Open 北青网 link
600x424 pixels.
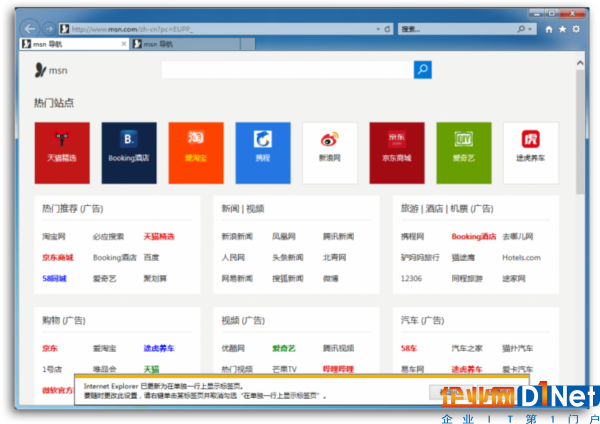coord(334,258)
